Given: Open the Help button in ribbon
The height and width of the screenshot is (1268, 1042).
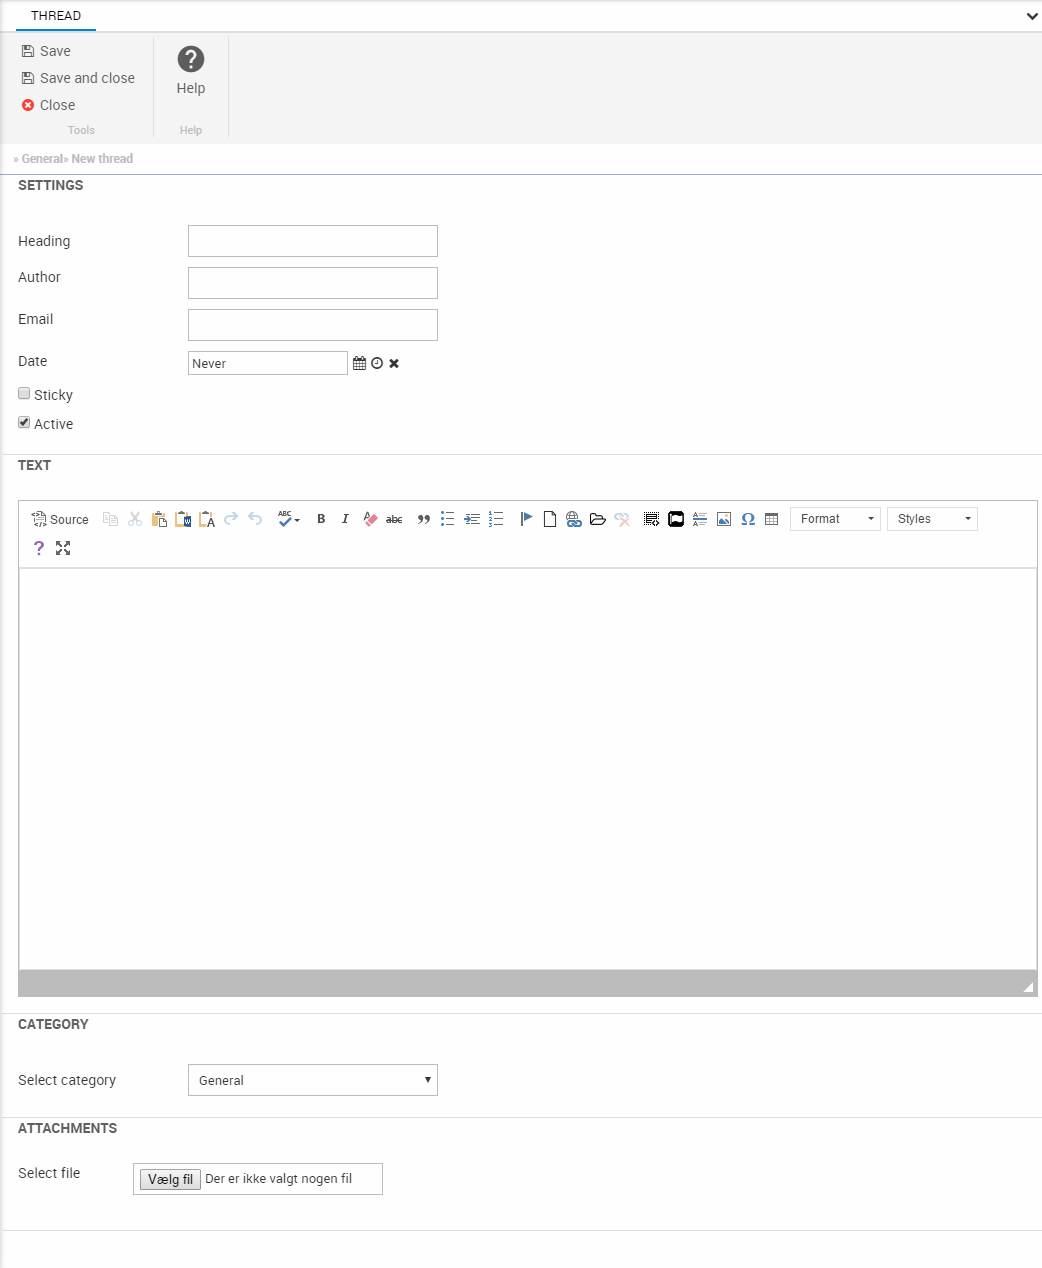Looking at the screenshot, I should pyautogui.click(x=190, y=70).
